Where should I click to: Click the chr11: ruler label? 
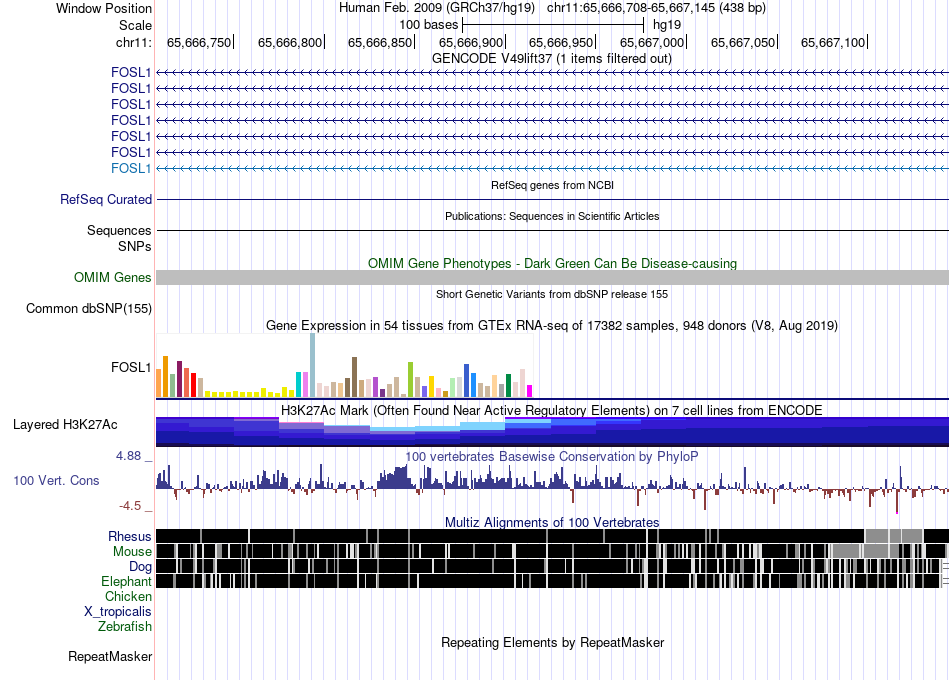pyautogui.click(x=133, y=42)
